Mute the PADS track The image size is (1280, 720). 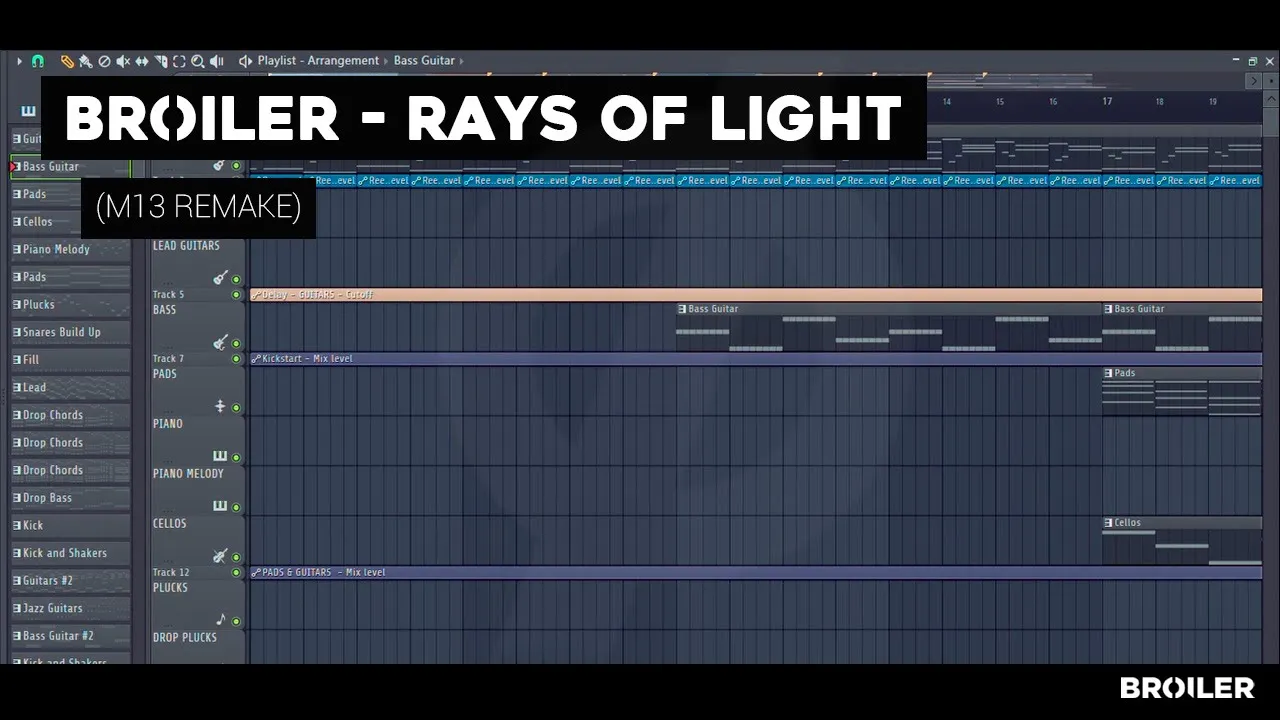coord(236,408)
